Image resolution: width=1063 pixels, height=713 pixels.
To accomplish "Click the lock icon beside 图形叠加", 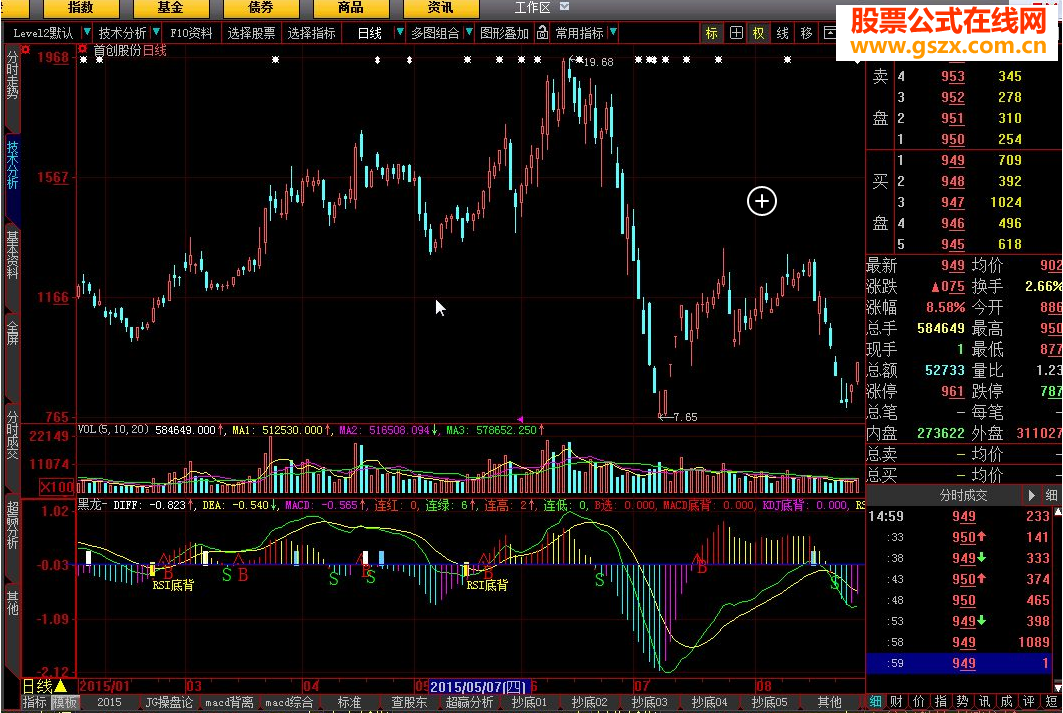I will coord(543,33).
